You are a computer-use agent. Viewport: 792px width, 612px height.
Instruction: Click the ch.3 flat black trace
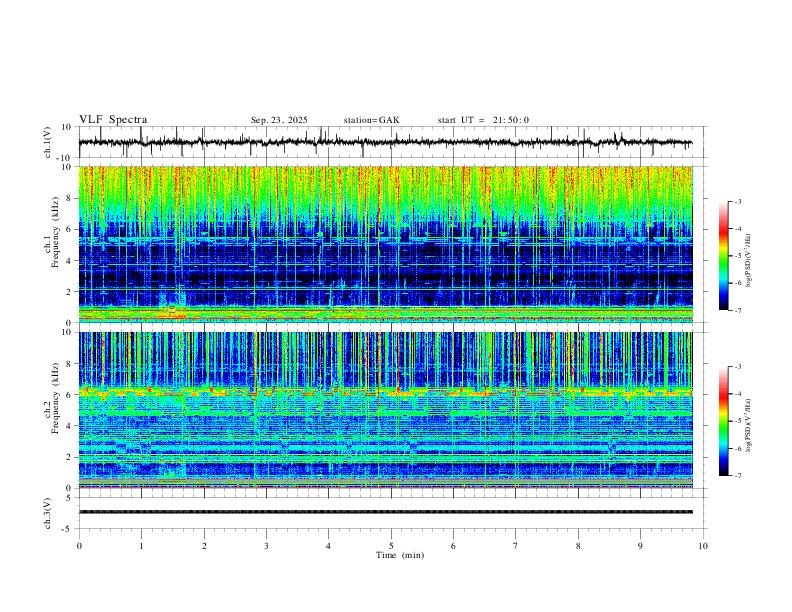[385, 512]
